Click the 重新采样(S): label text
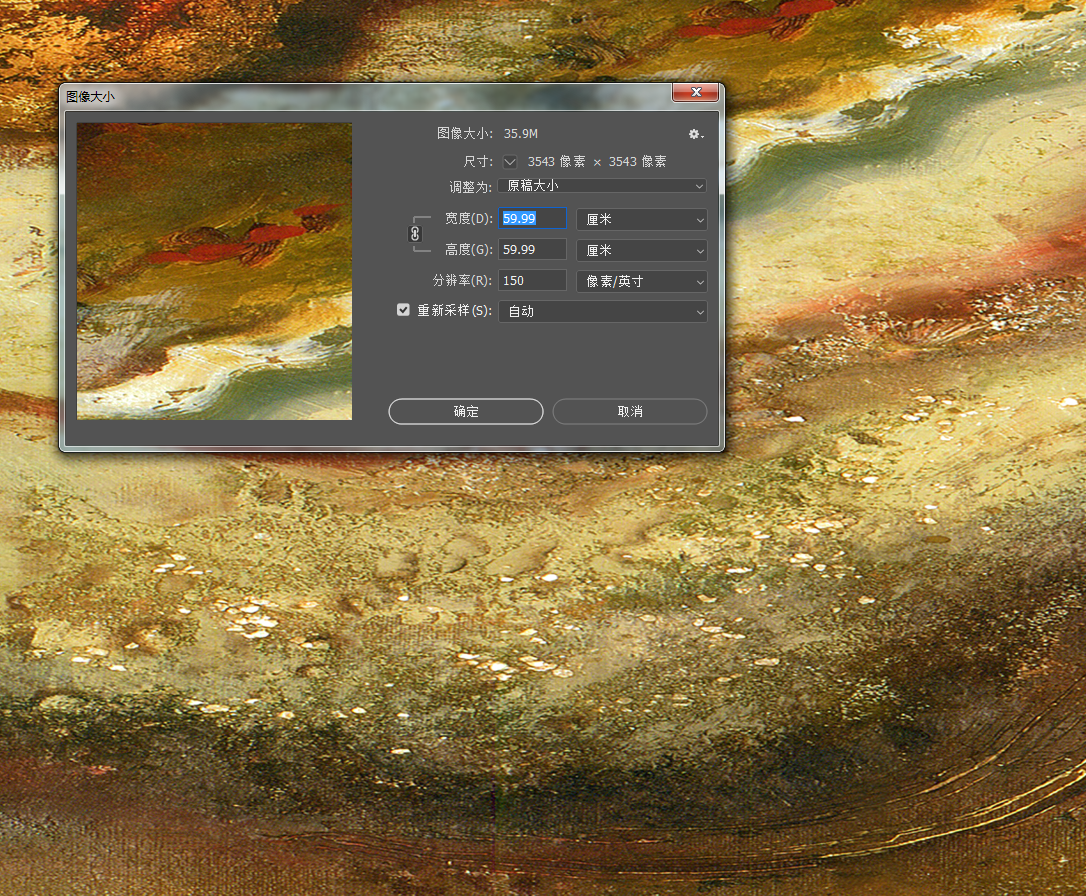The image size is (1086, 896). pyautogui.click(x=454, y=310)
